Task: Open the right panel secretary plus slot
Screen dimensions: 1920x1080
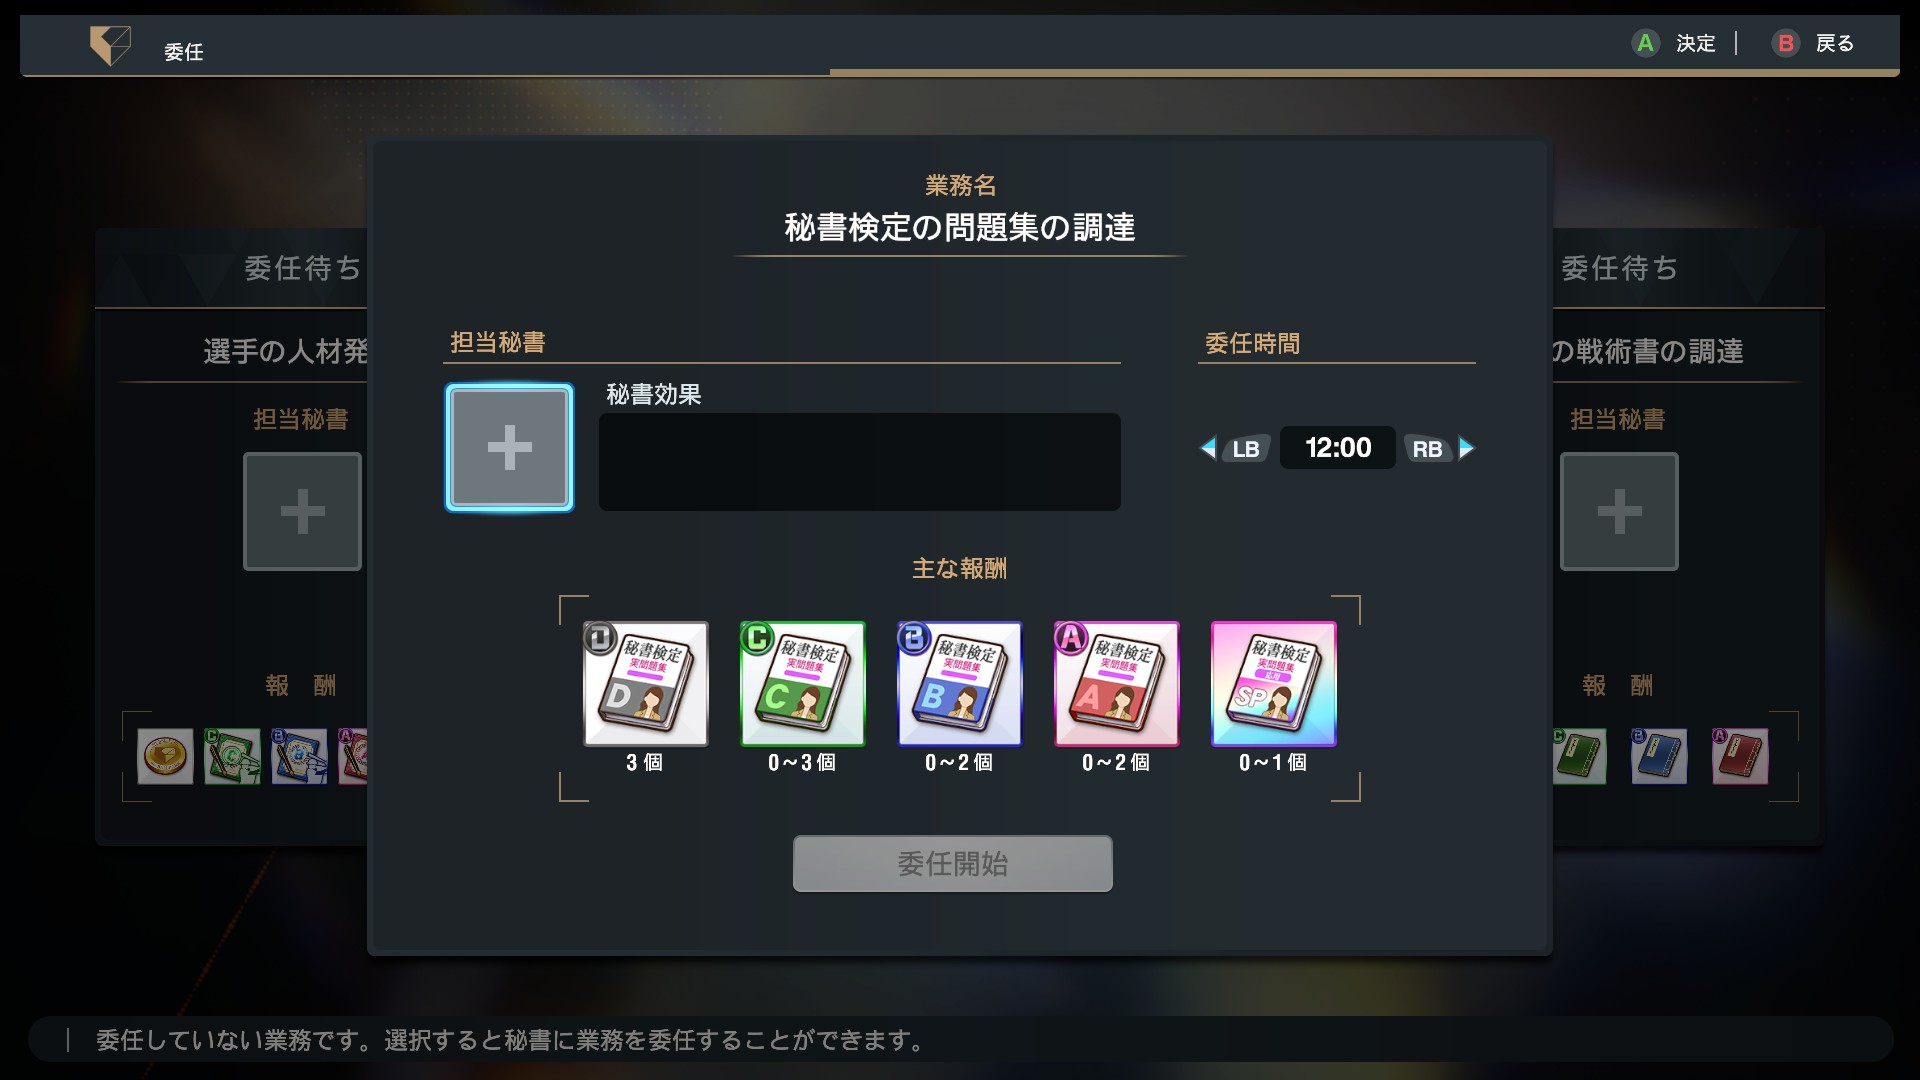Action: 1619,511
